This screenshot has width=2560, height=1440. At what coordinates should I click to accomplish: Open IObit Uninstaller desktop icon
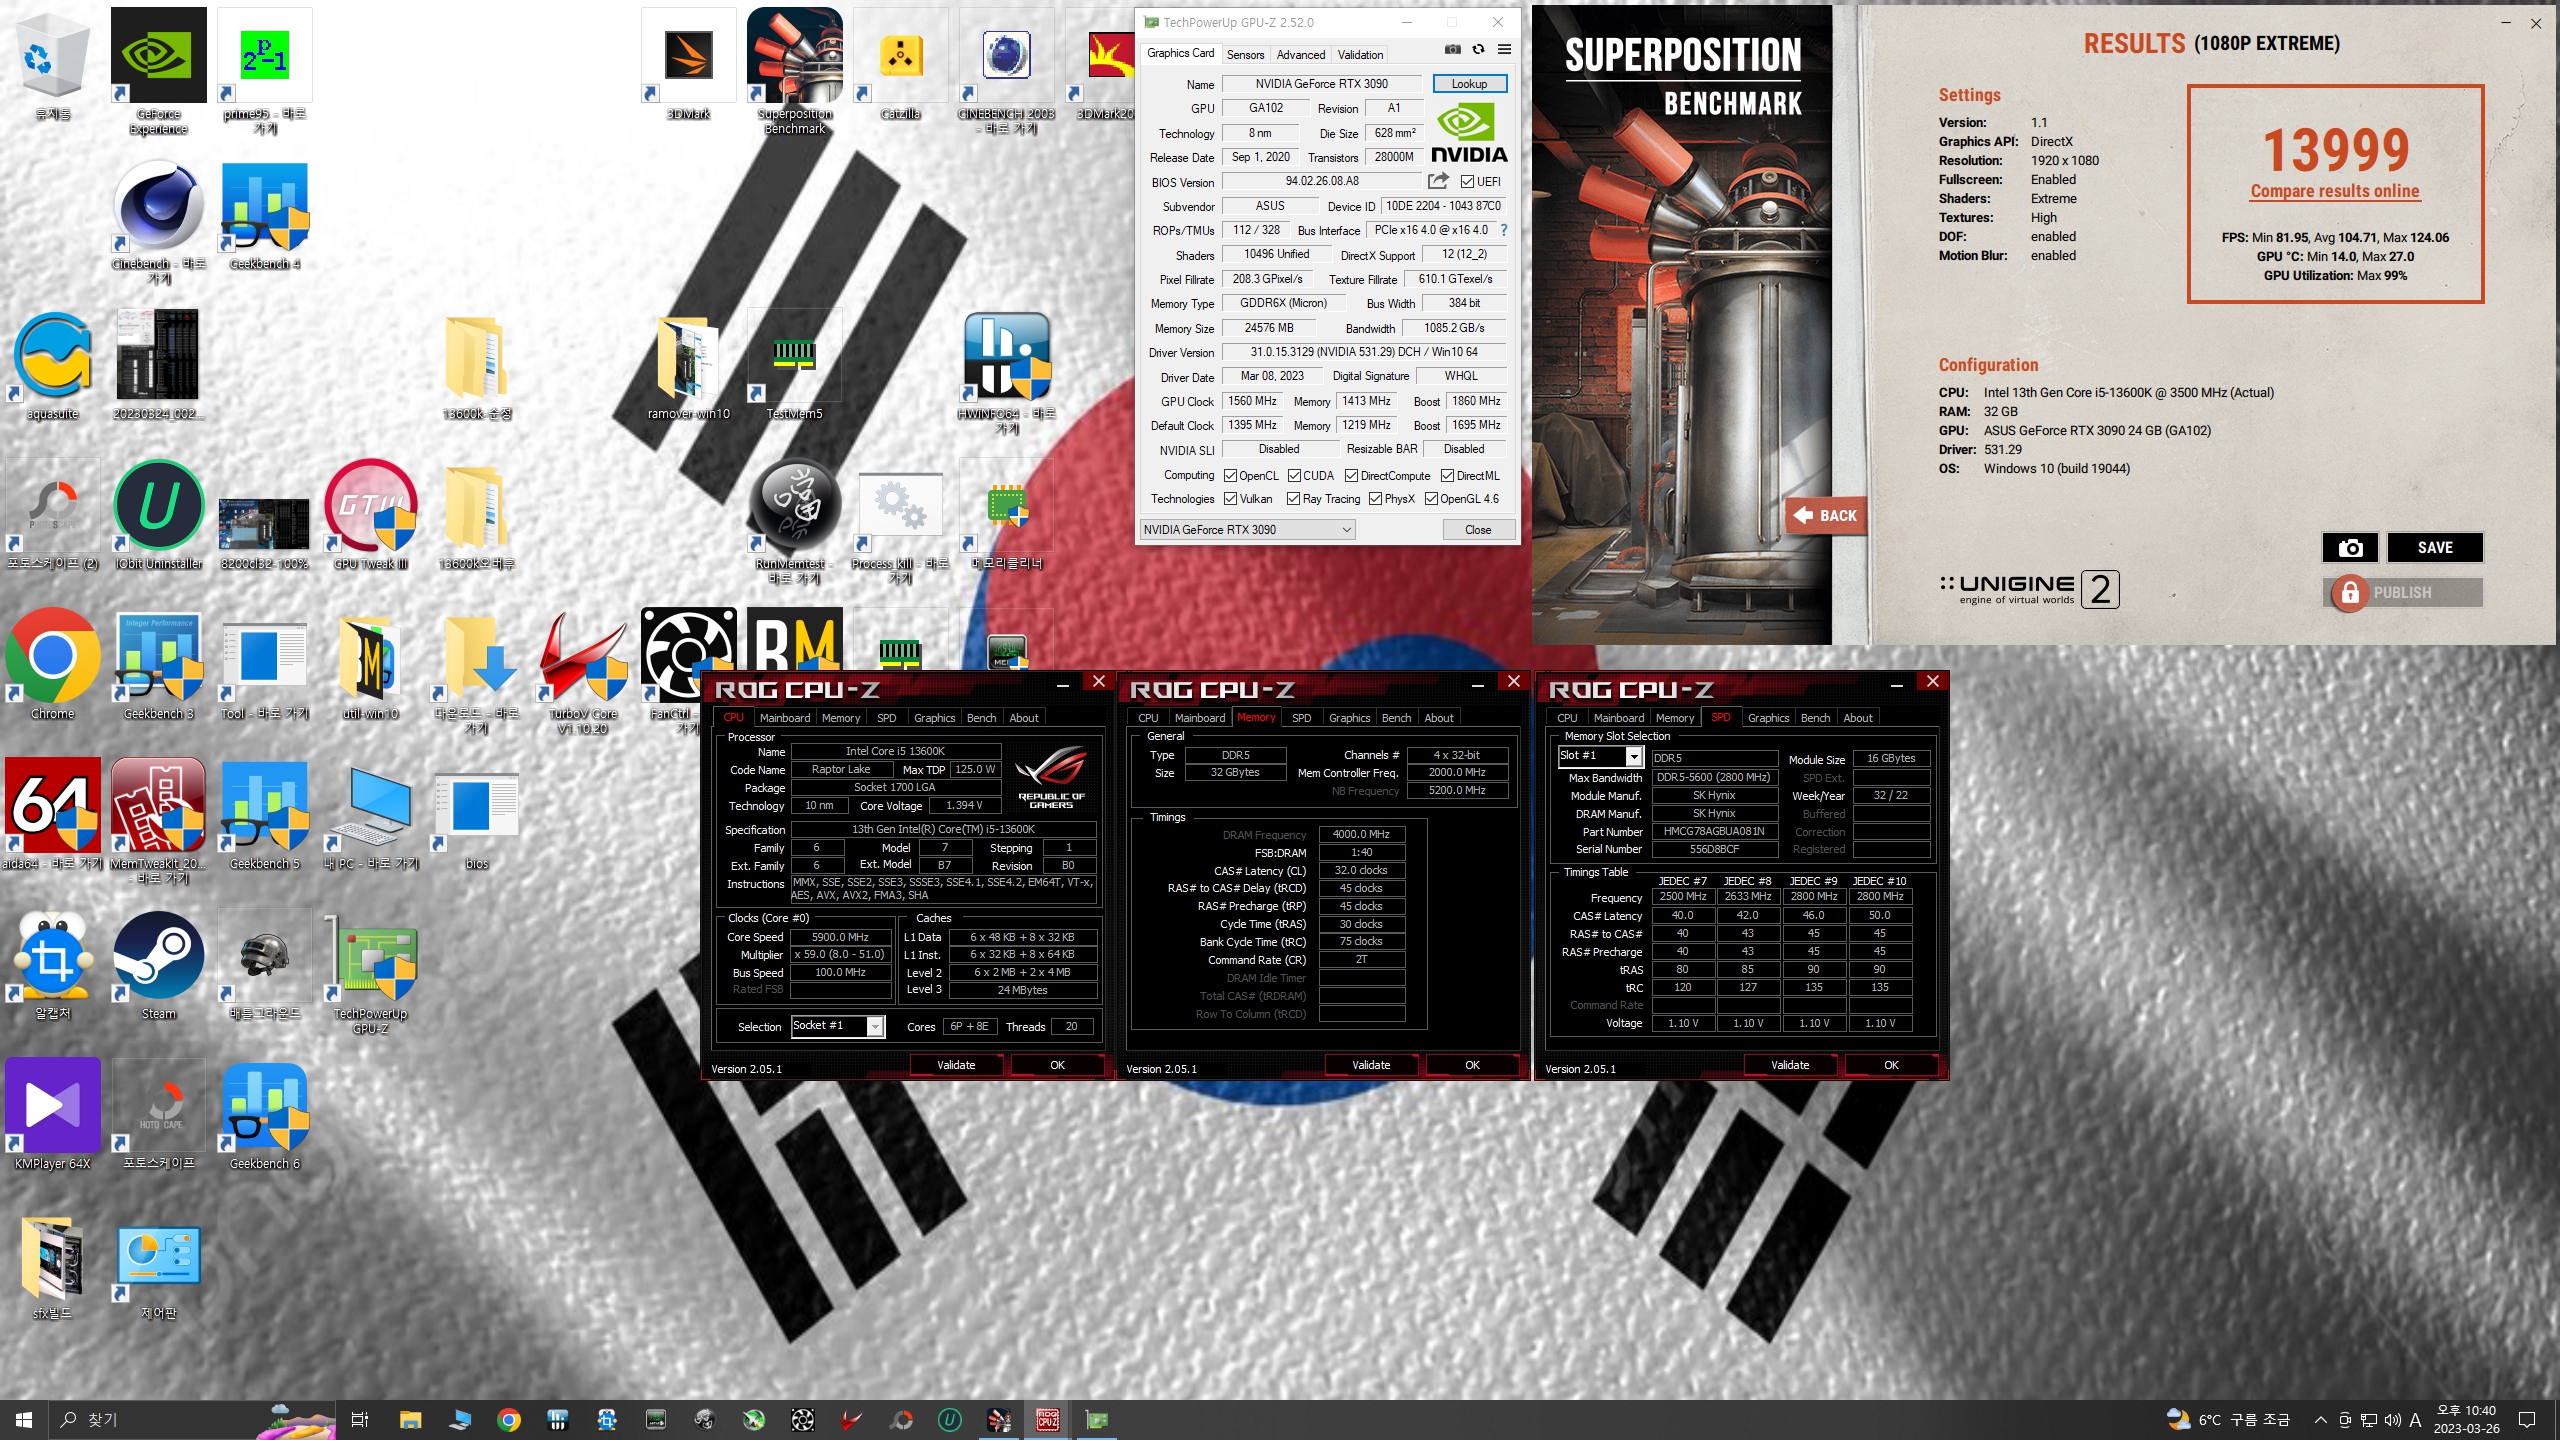pyautogui.click(x=158, y=515)
